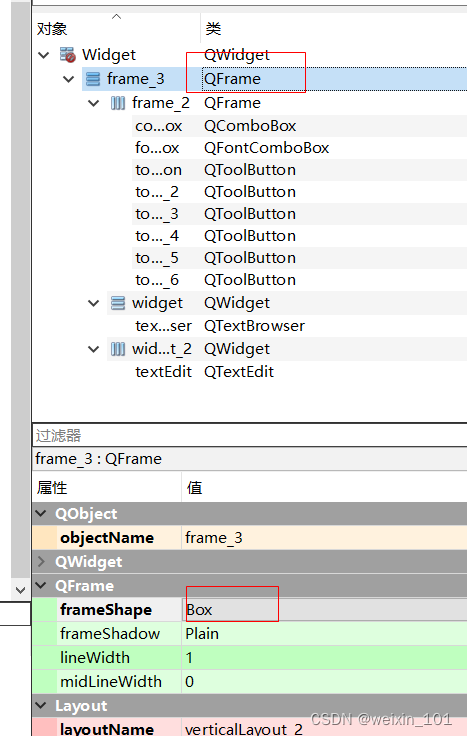Select the frameShape property name

click(x=106, y=610)
